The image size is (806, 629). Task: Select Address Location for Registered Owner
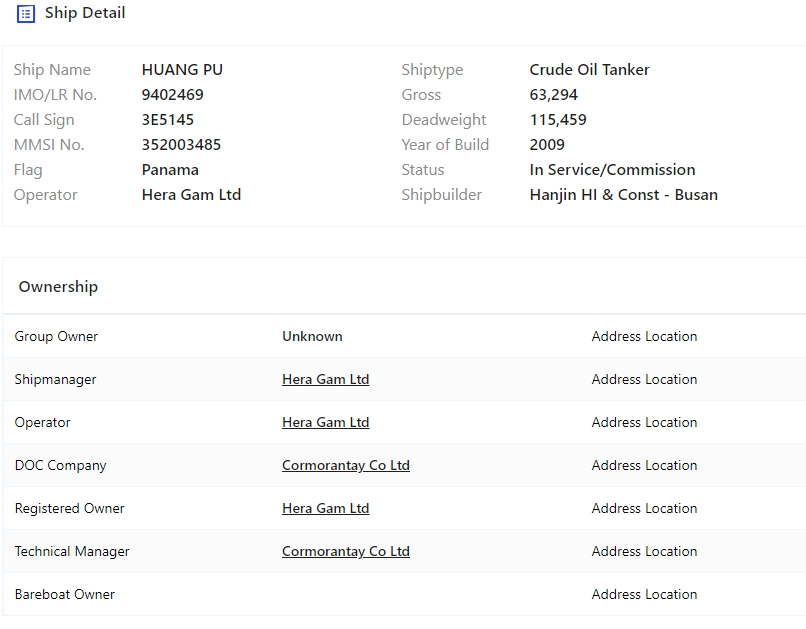[644, 508]
